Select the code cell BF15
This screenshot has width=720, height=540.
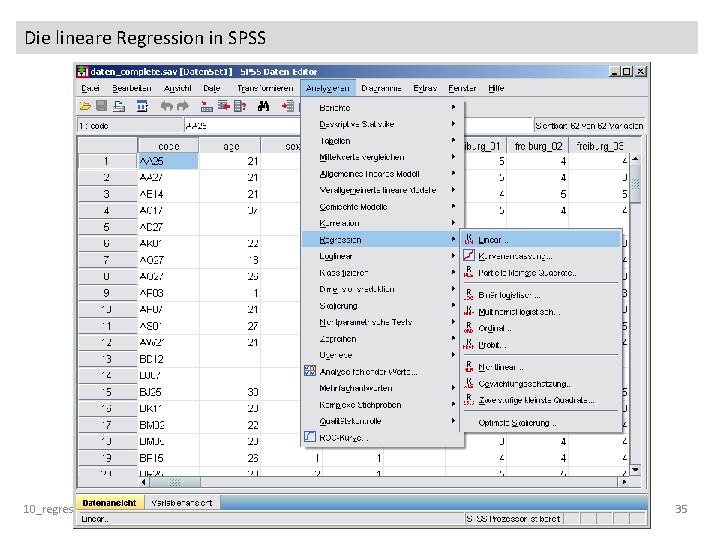(169, 458)
